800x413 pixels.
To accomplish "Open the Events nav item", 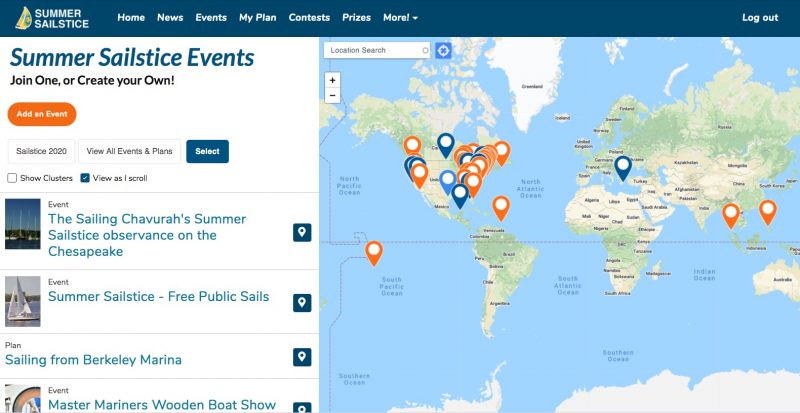I will 211,17.
